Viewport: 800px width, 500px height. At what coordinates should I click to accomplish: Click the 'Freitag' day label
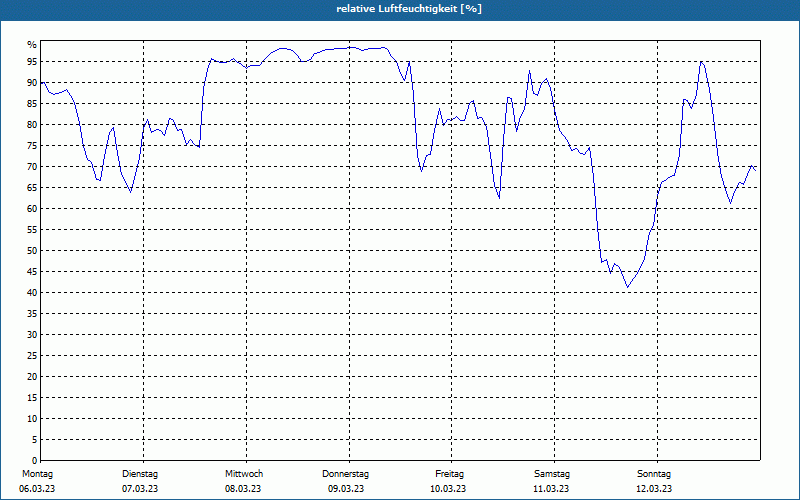click(449, 474)
